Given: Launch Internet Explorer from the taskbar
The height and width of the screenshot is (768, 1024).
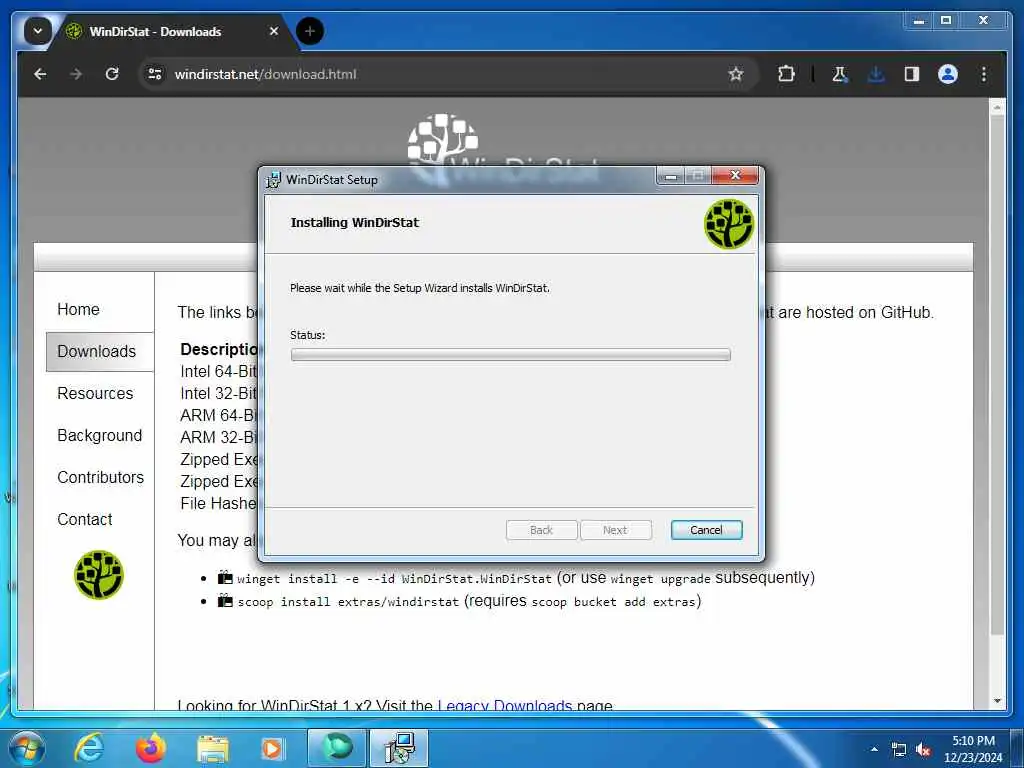Looking at the screenshot, I should [x=89, y=748].
